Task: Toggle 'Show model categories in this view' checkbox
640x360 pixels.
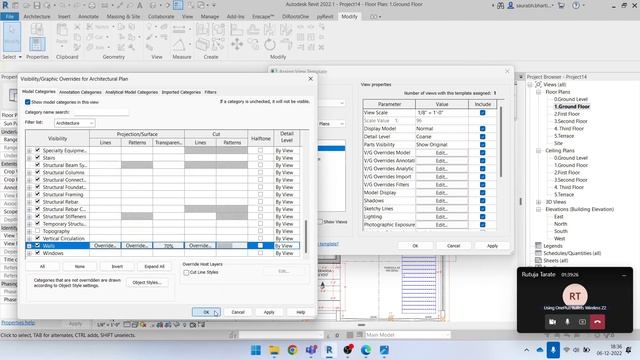Action: [x=27, y=102]
